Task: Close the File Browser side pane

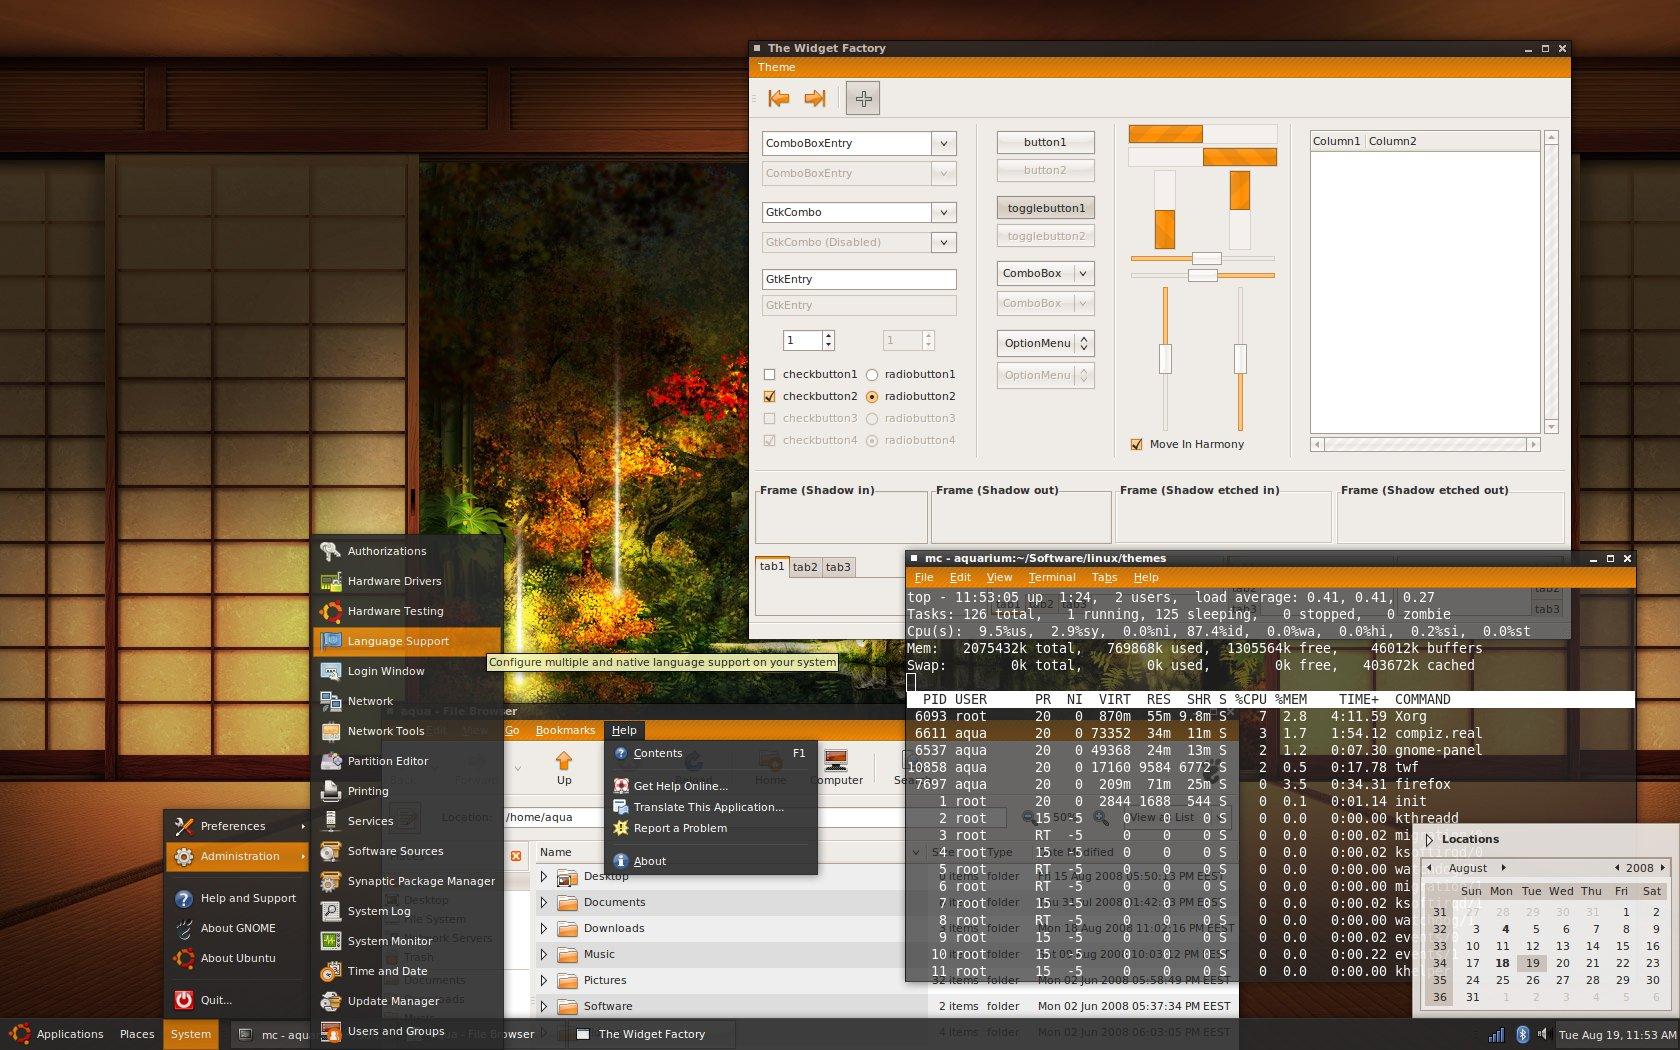Action: point(516,855)
